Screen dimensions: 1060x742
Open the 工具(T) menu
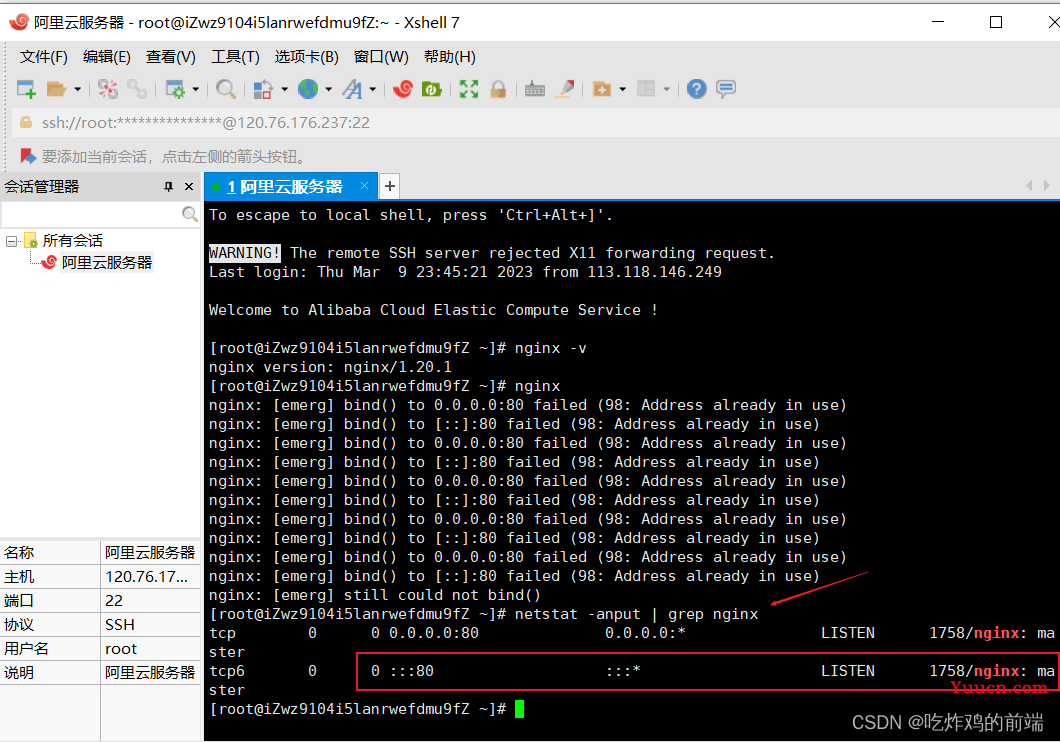tap(235, 57)
